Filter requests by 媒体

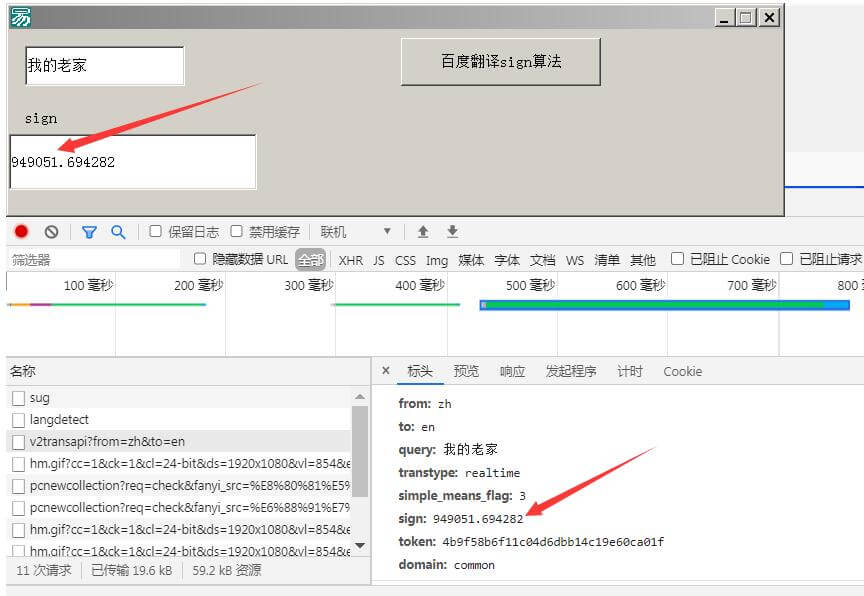coord(471,260)
